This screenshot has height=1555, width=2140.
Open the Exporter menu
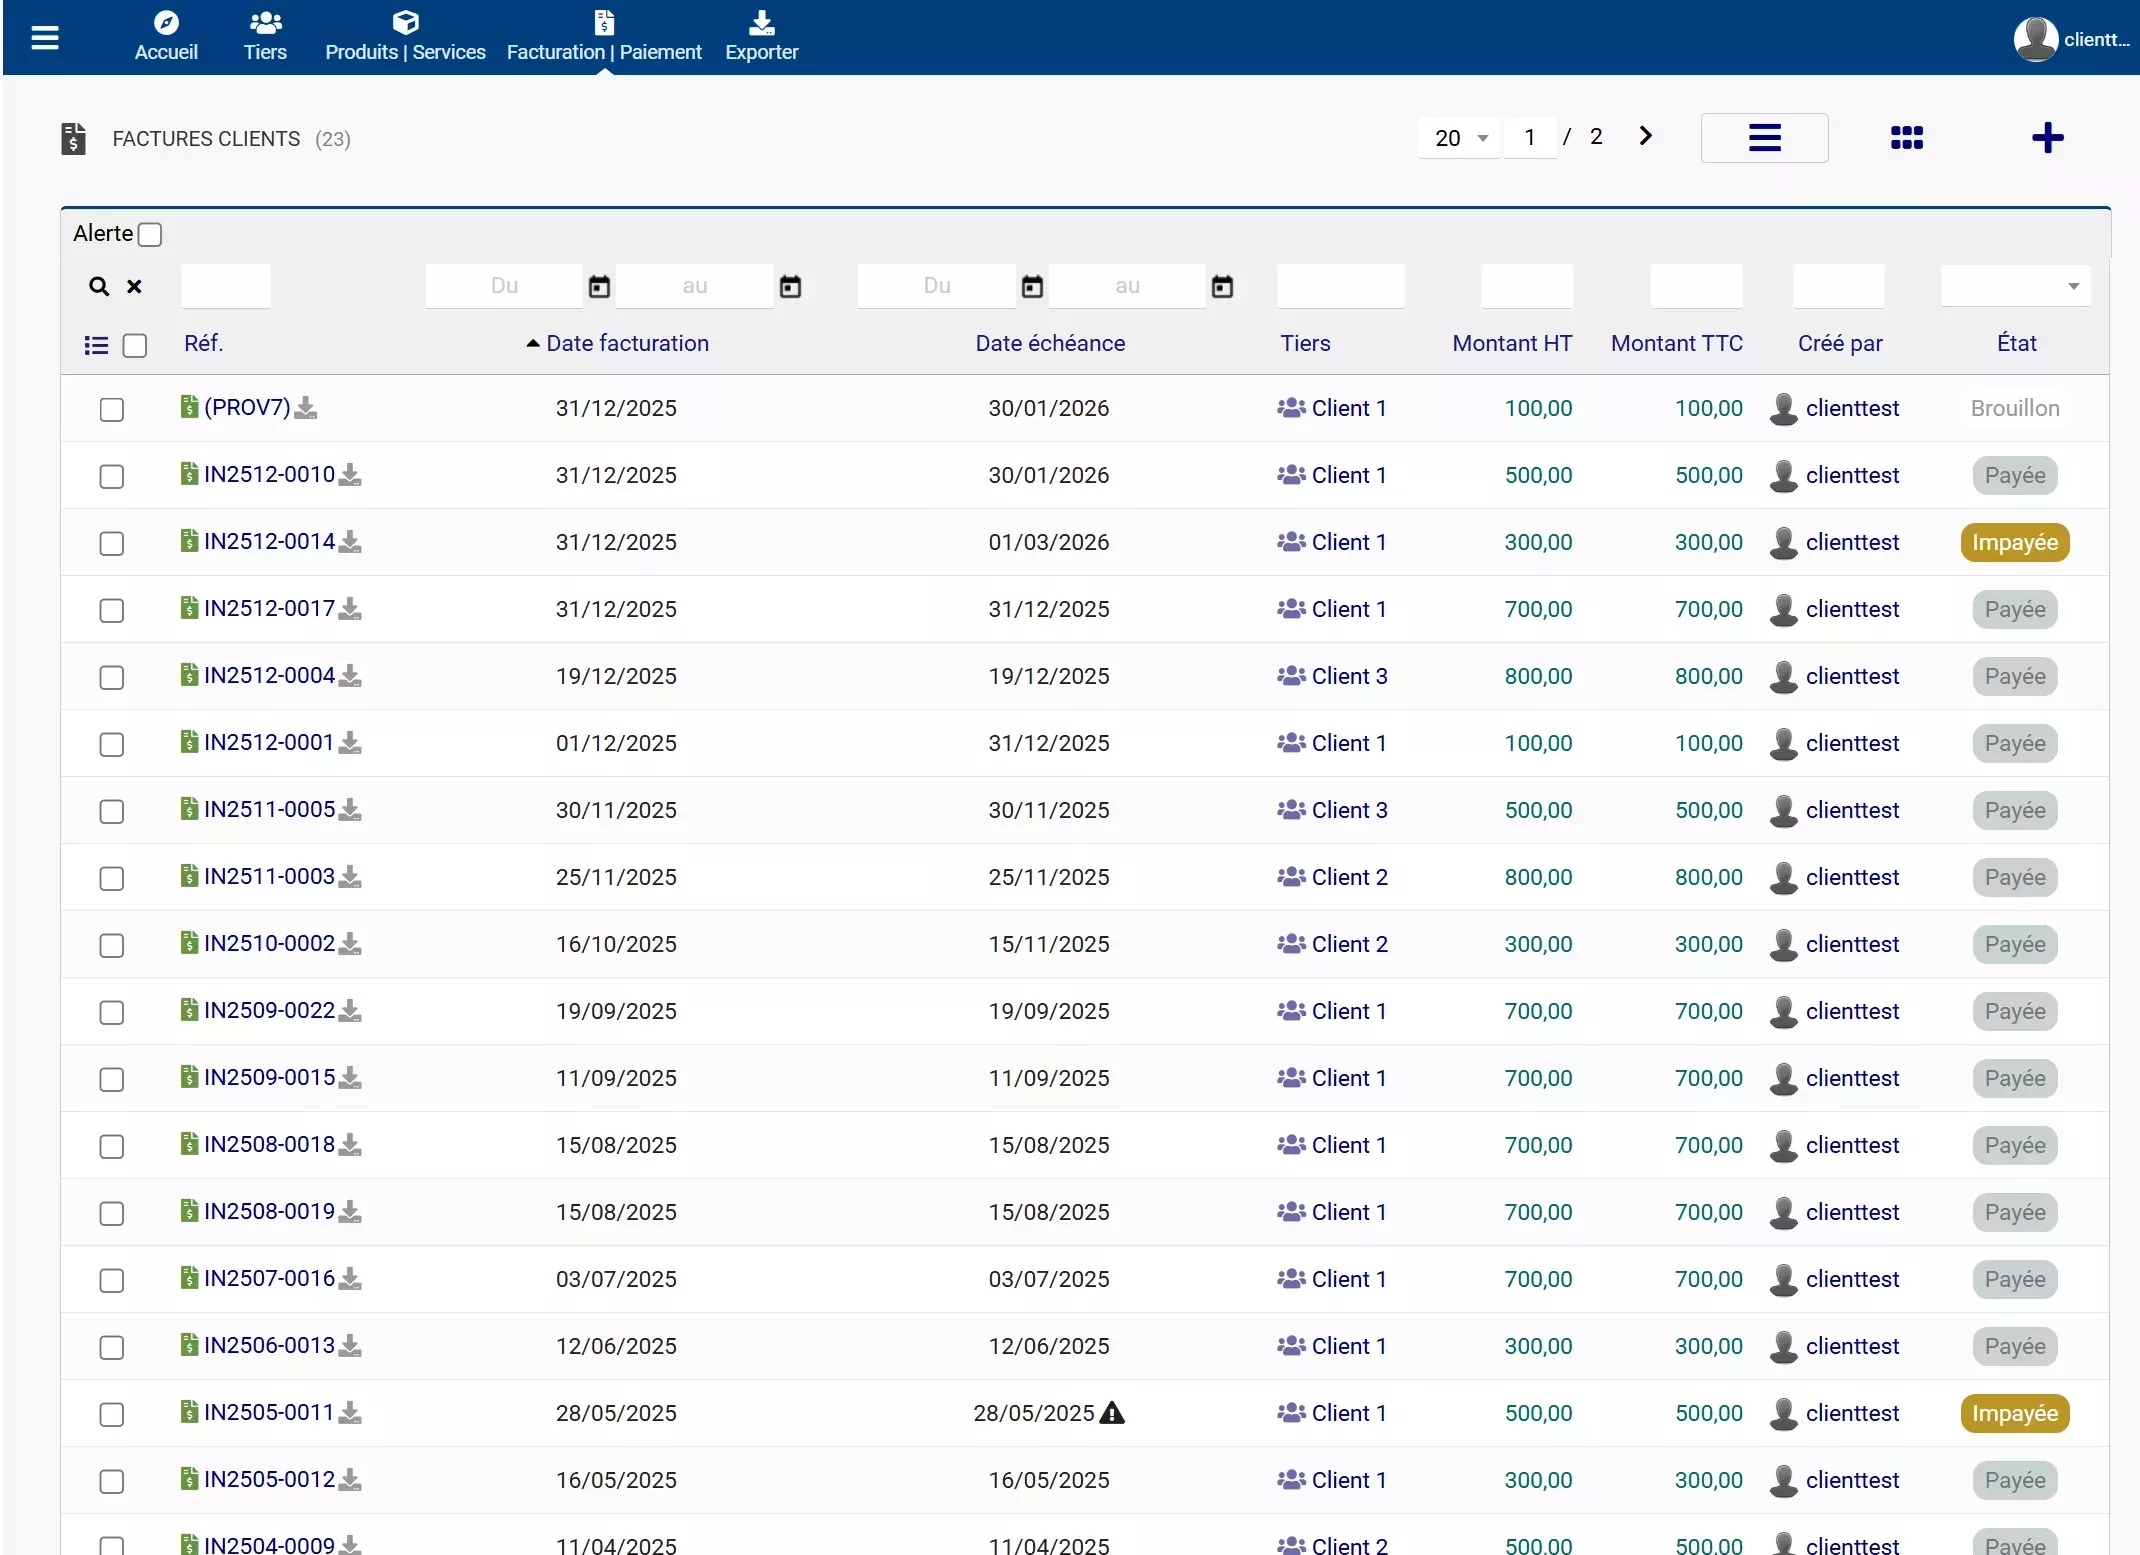(x=761, y=37)
